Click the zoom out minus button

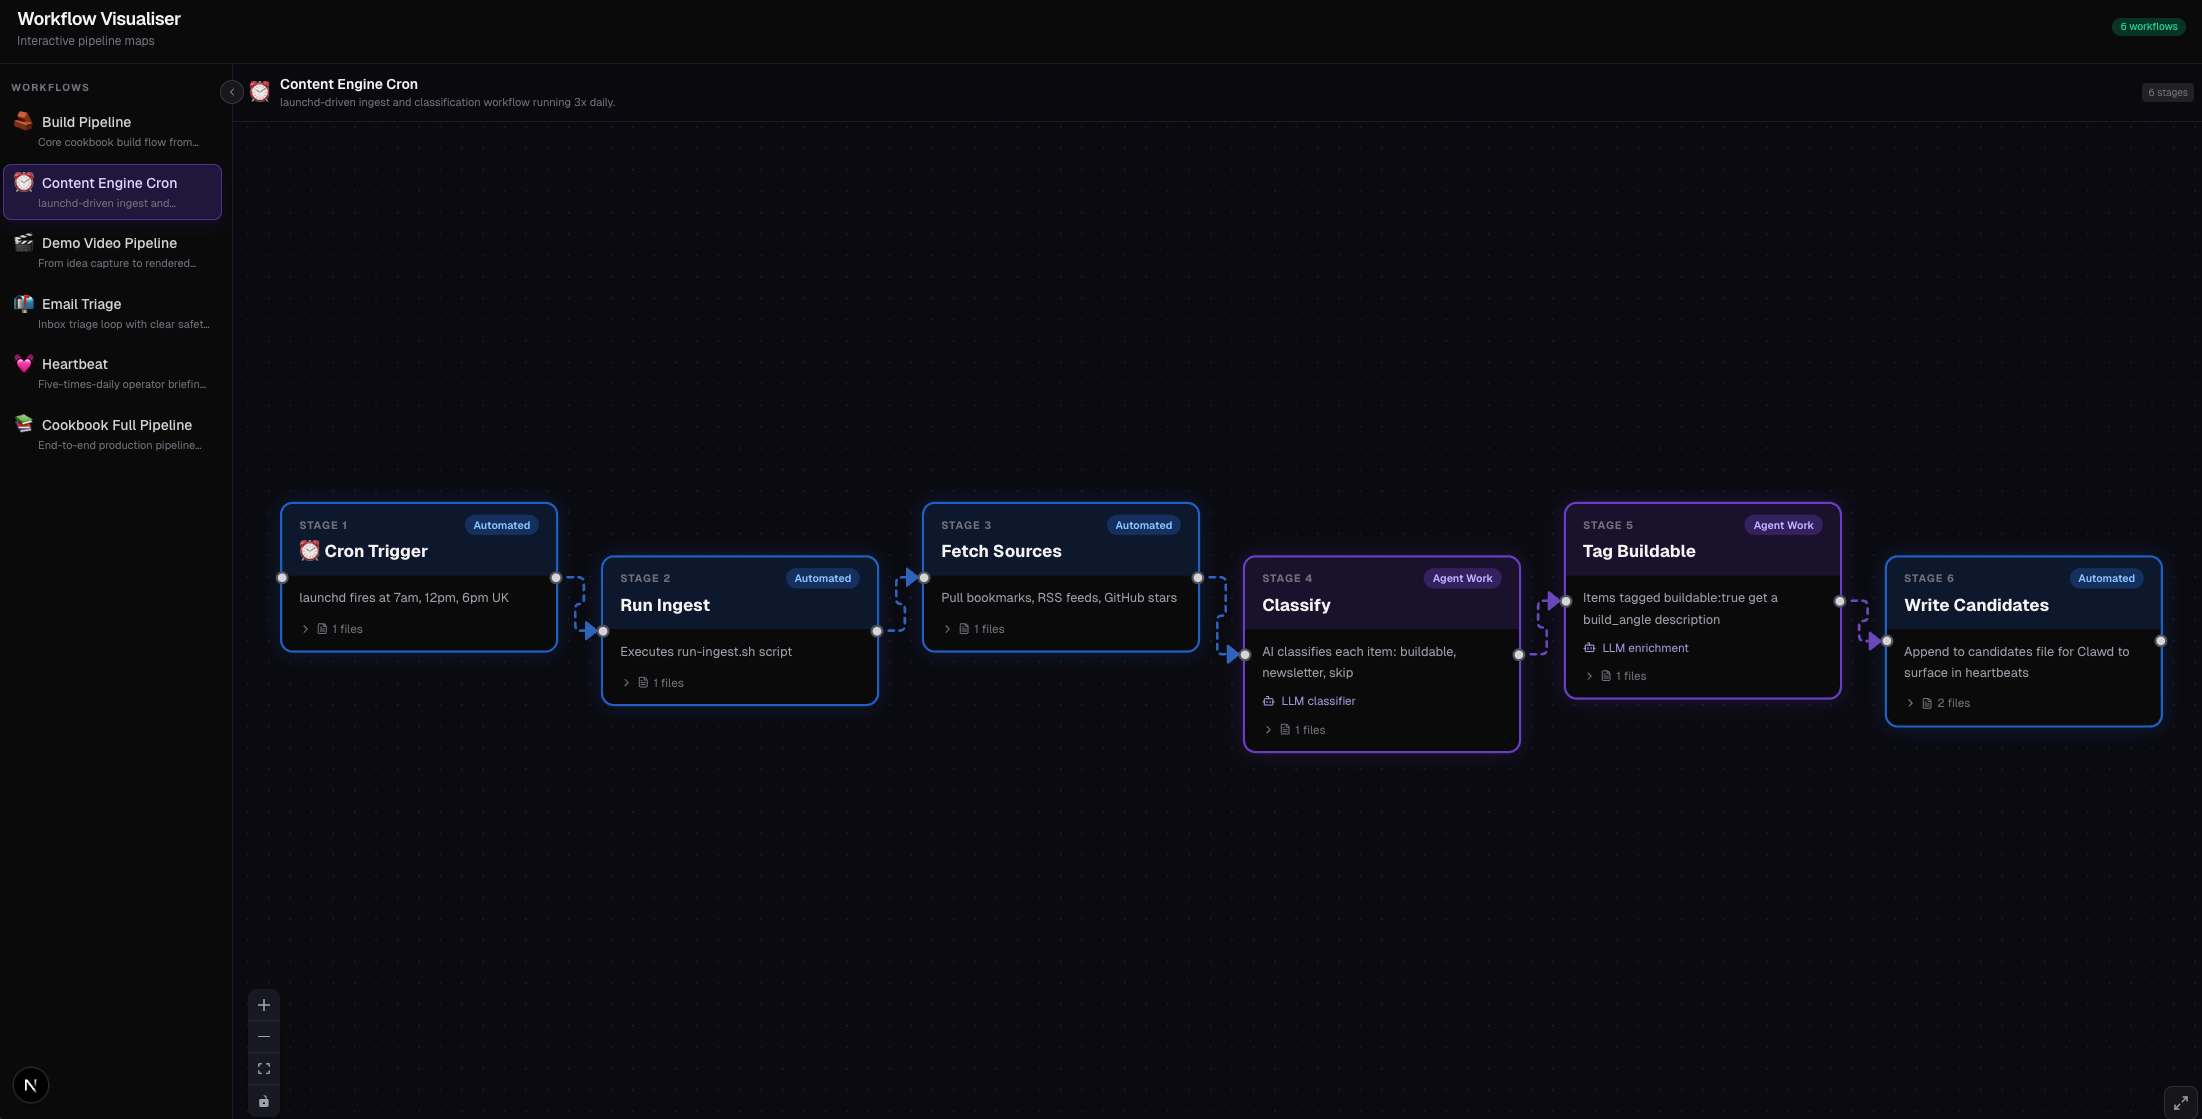tap(264, 1037)
